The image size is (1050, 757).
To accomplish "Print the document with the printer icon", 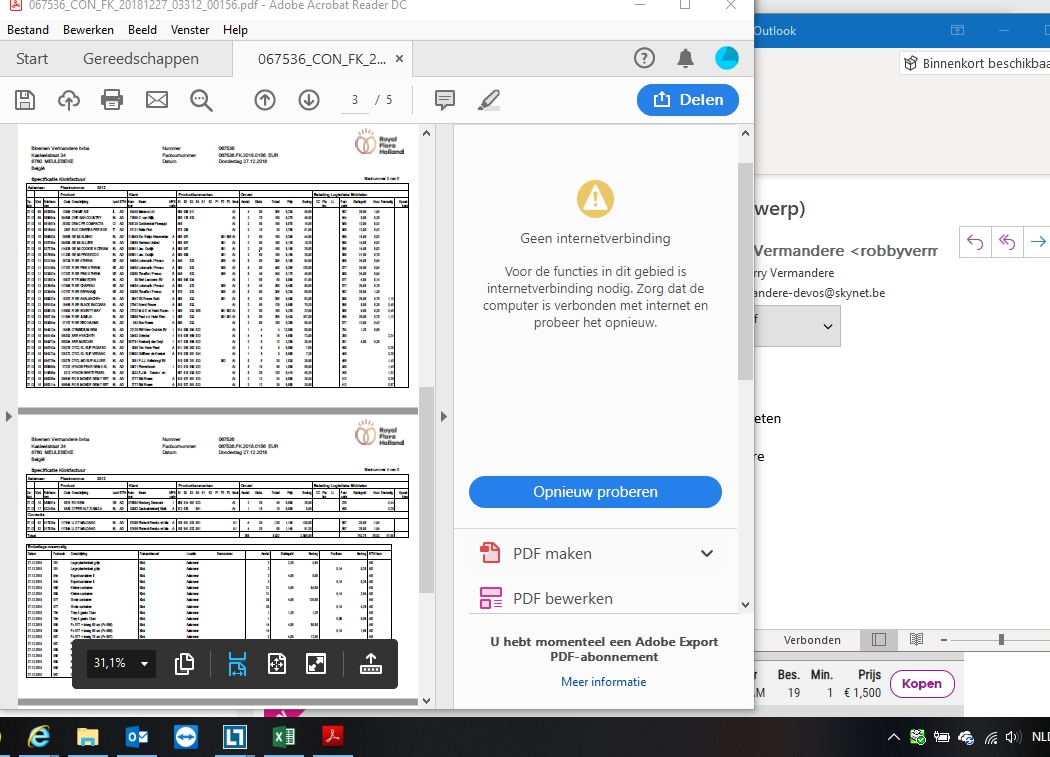I will [112, 100].
